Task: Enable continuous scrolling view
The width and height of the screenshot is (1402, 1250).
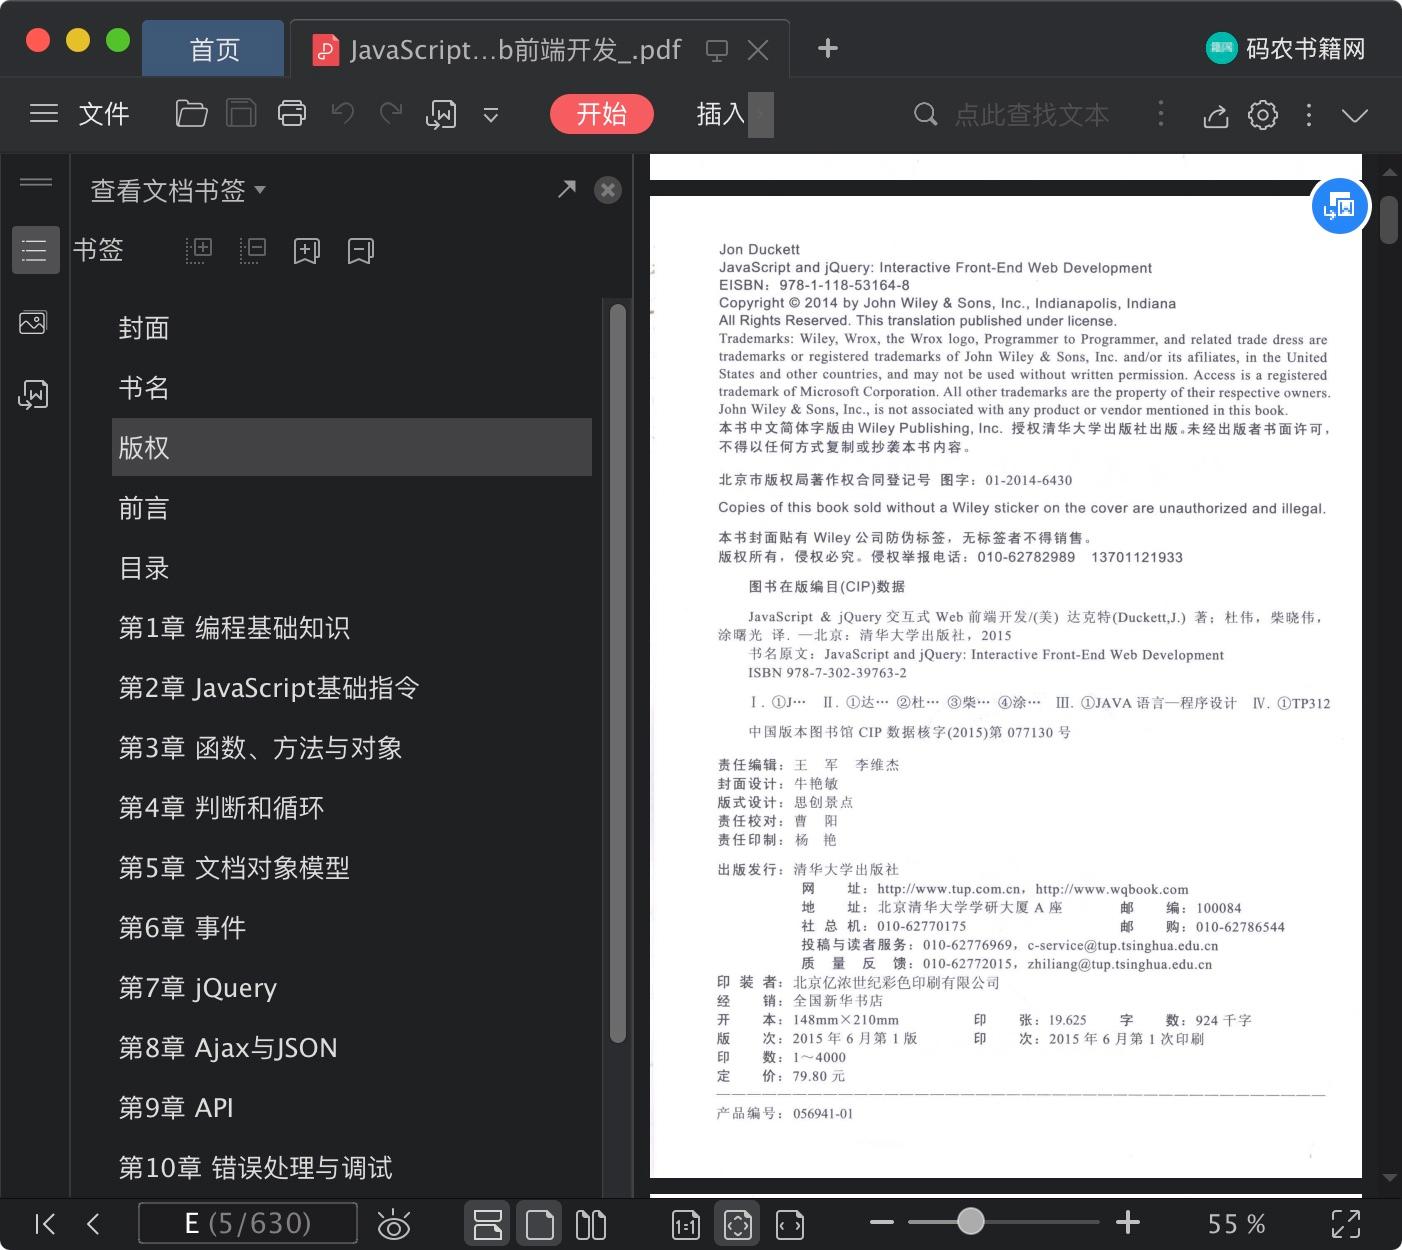Action: tap(487, 1225)
